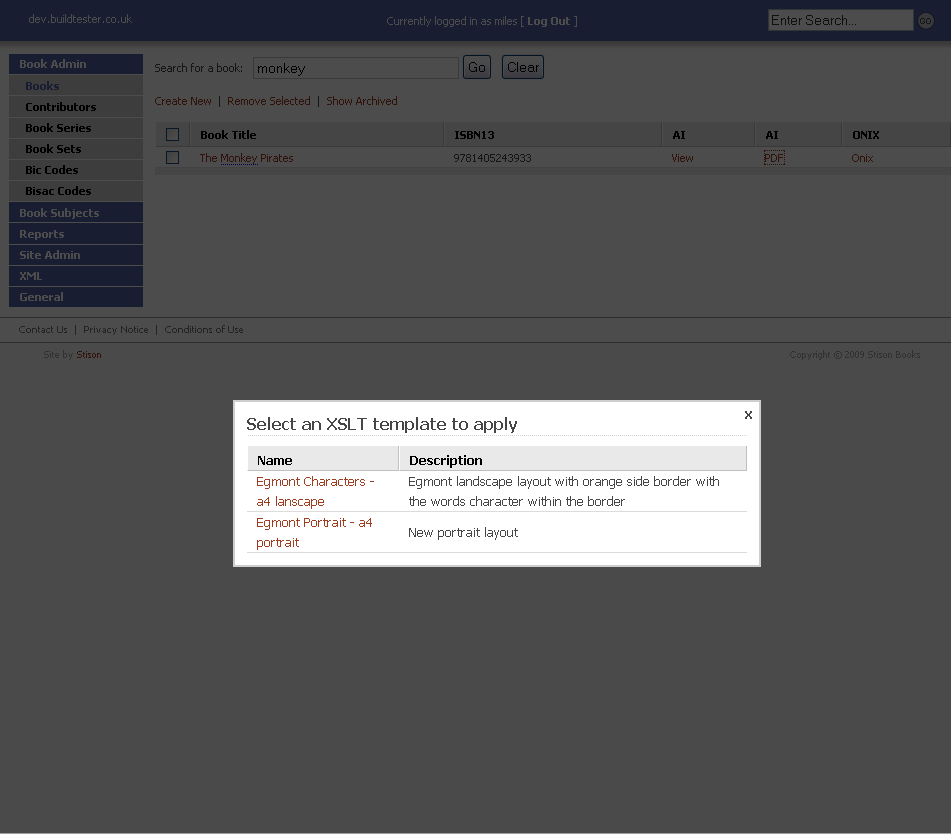Go to Contributors in sidebar
Image resolution: width=951 pixels, height=834 pixels.
click(76, 107)
